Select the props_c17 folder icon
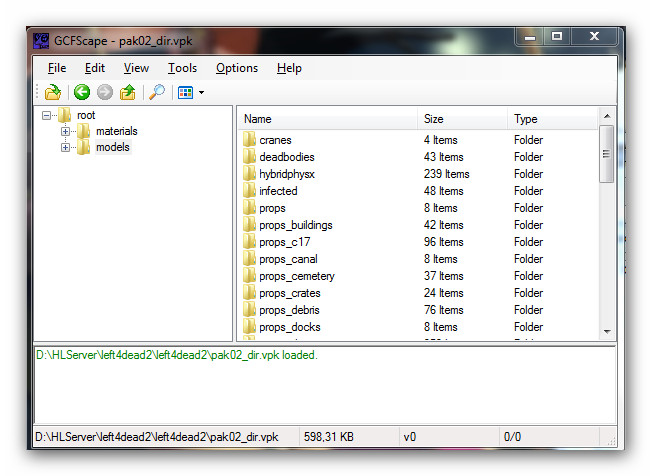This screenshot has height=476, width=652. click(249, 242)
